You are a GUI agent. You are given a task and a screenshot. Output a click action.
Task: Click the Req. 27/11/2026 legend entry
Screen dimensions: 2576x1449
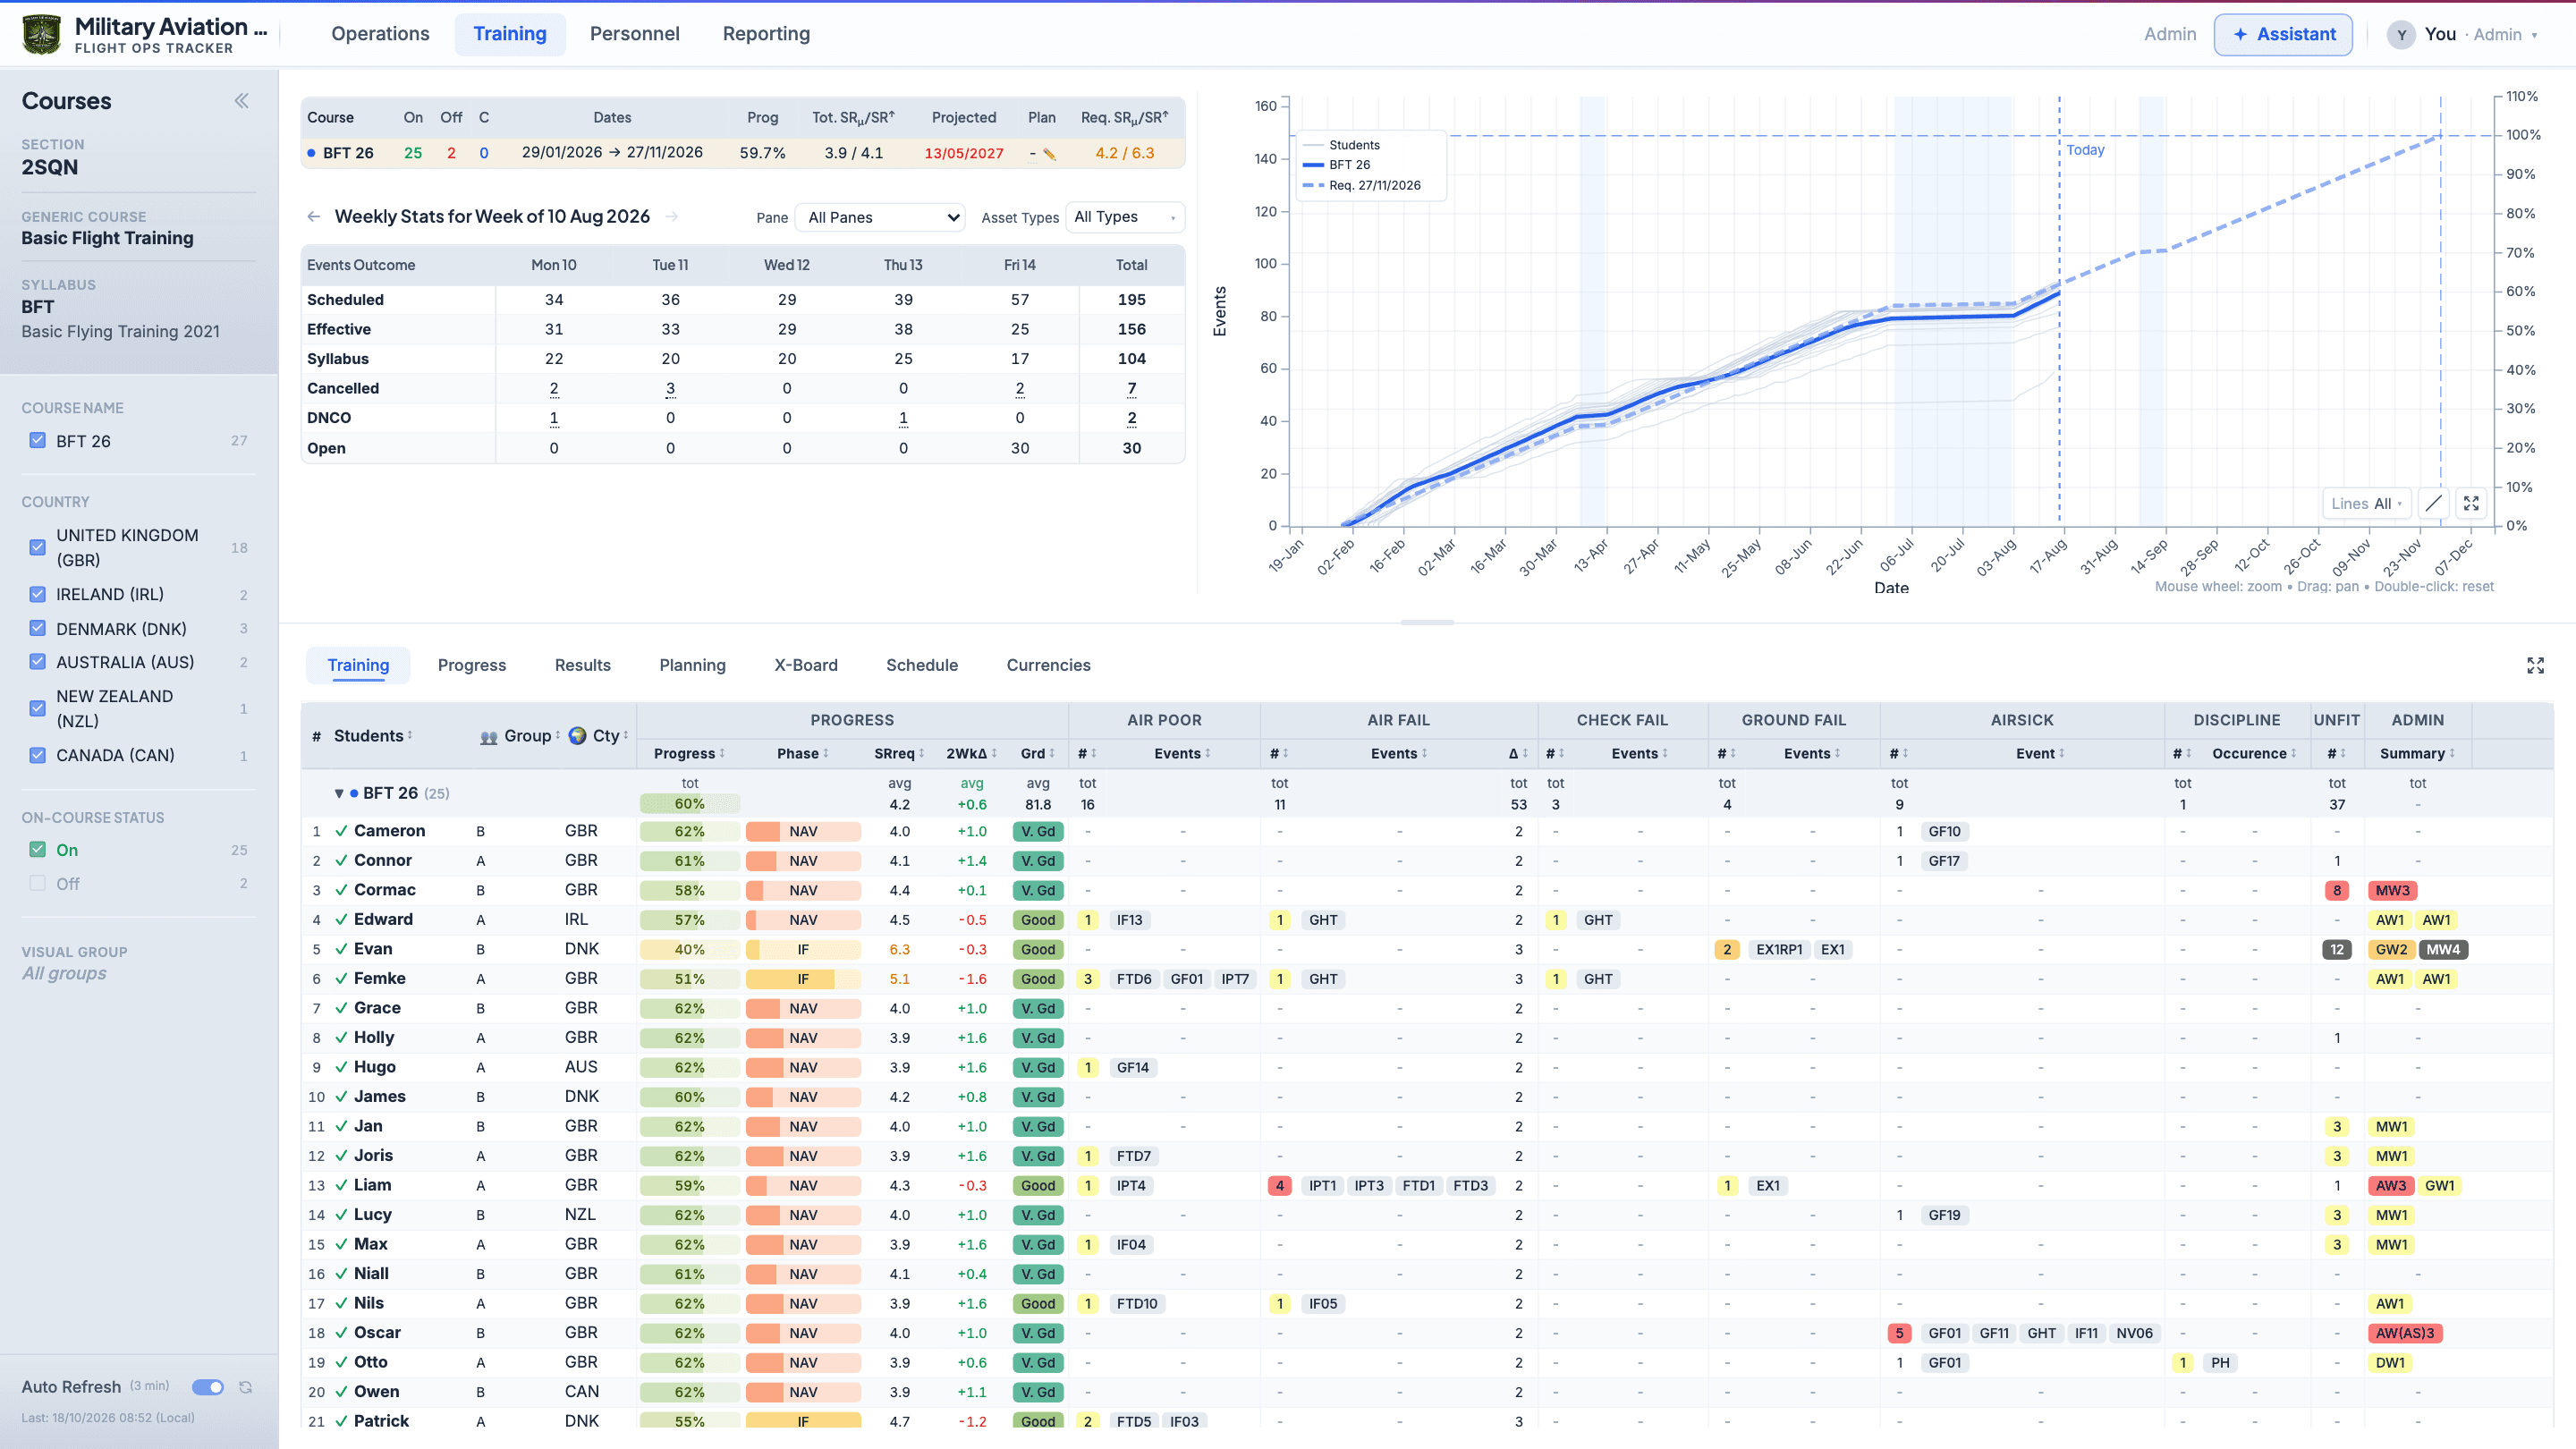(1361, 185)
